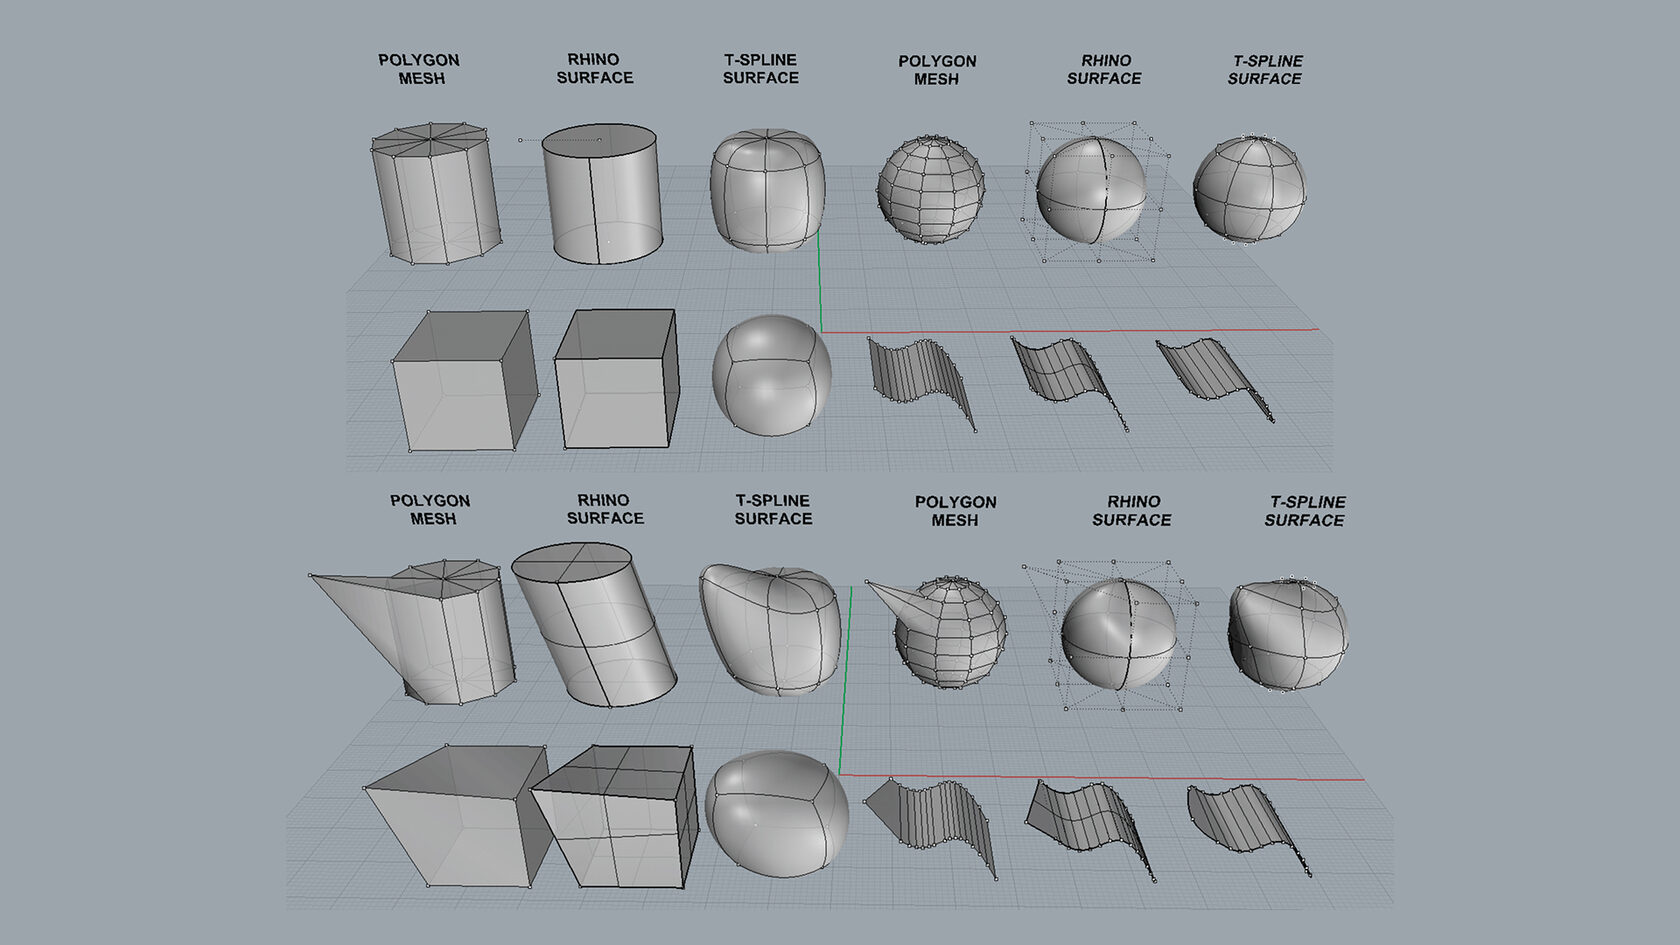Click the T-SPLINE SURFACE label above the undeformed rounded cylinder
The width and height of the screenshot is (1680, 945).
click(761, 68)
